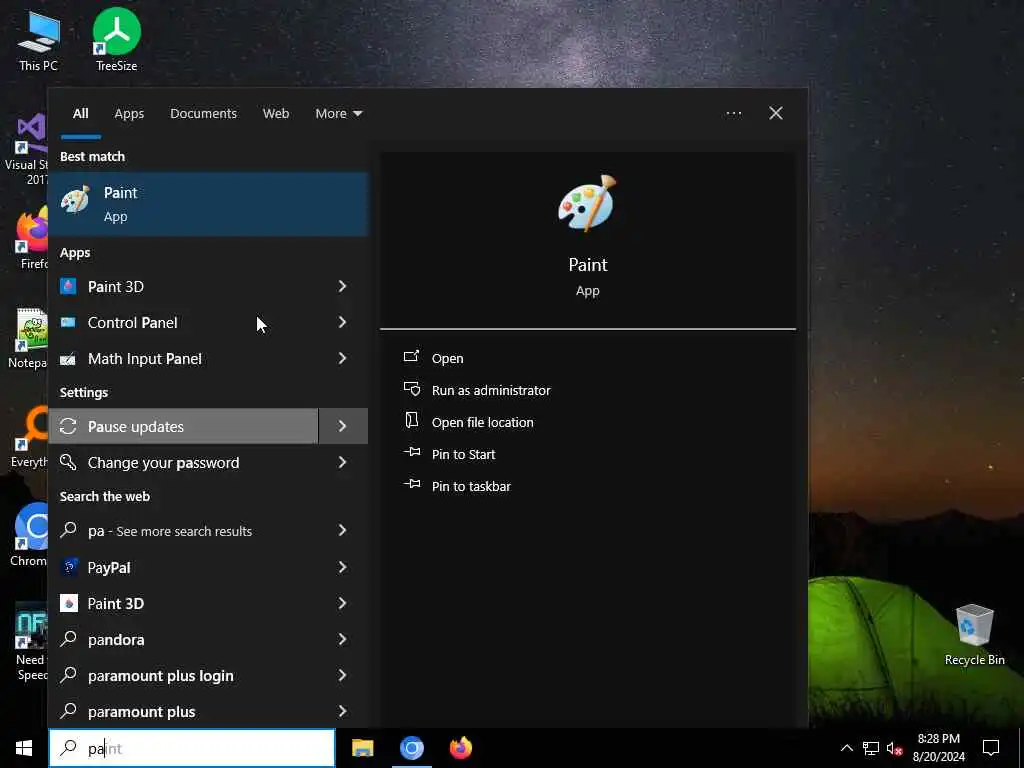The width and height of the screenshot is (1024, 768).
Task: Click the Pin to taskbar pin icon
Action: click(412, 484)
